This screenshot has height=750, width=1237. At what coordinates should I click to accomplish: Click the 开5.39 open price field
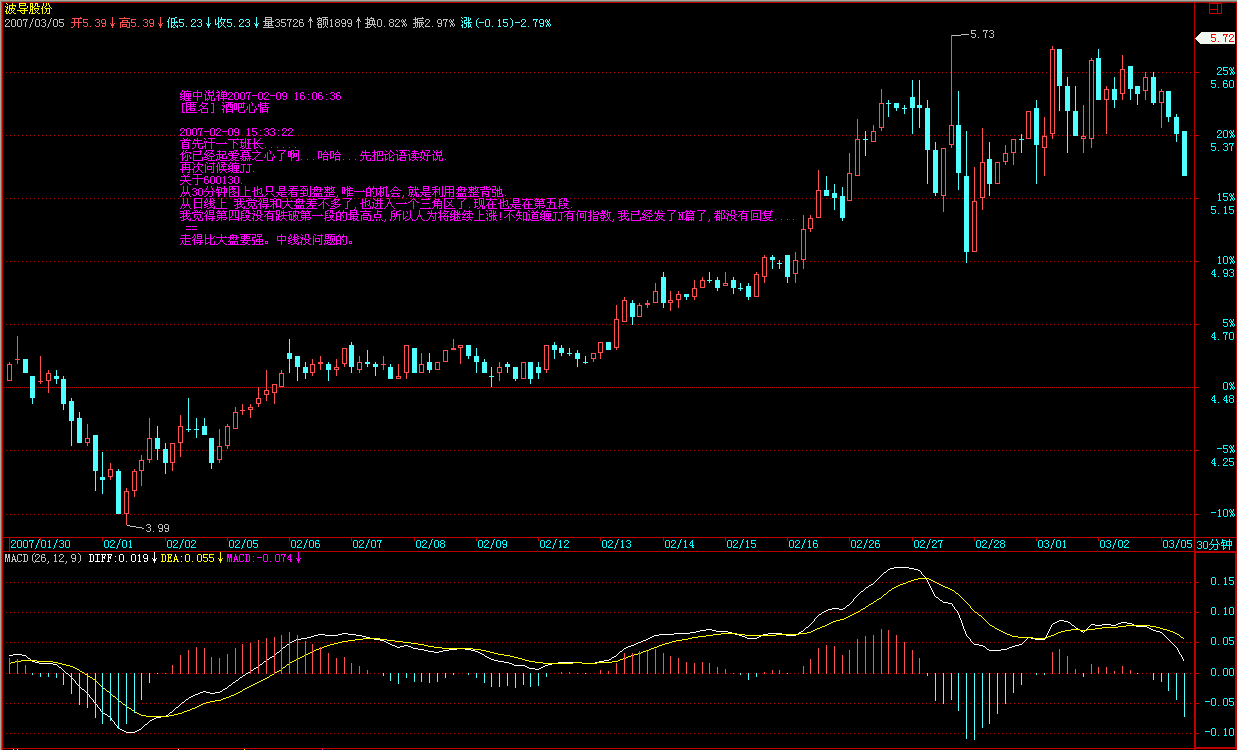(x=88, y=22)
